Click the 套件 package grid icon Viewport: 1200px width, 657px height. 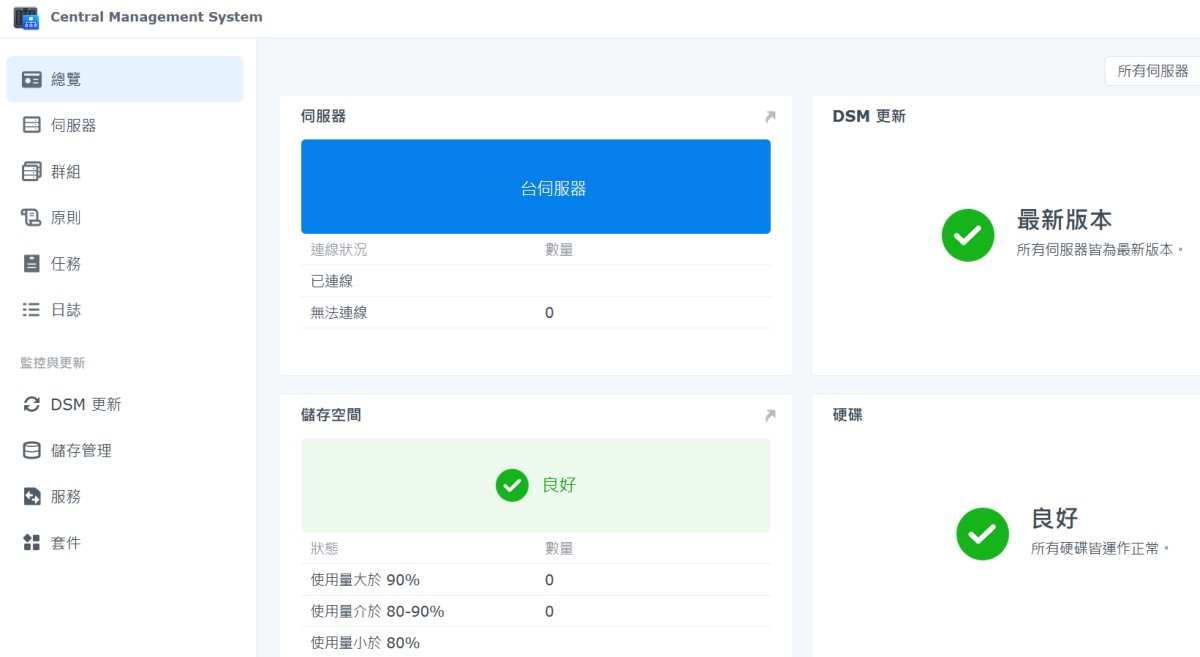[32, 543]
